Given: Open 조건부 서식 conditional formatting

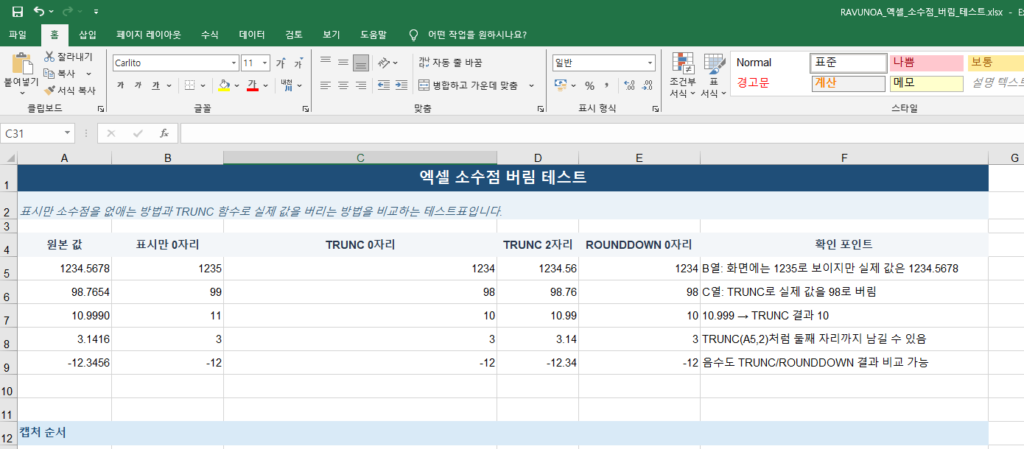Looking at the screenshot, I should tap(683, 75).
